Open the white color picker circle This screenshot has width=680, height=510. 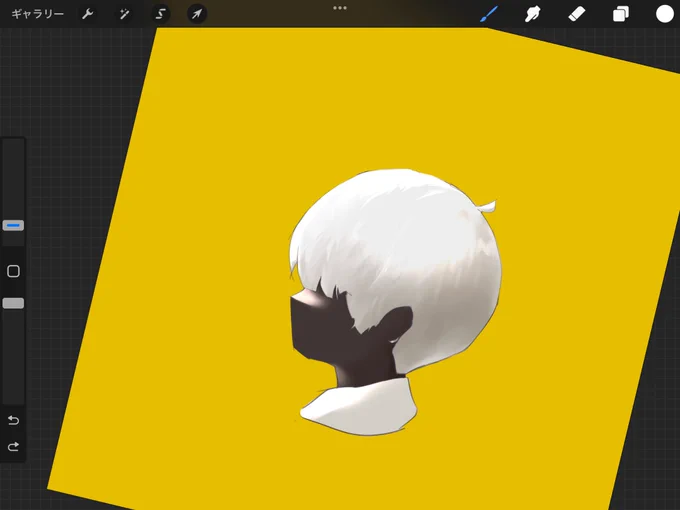click(664, 14)
